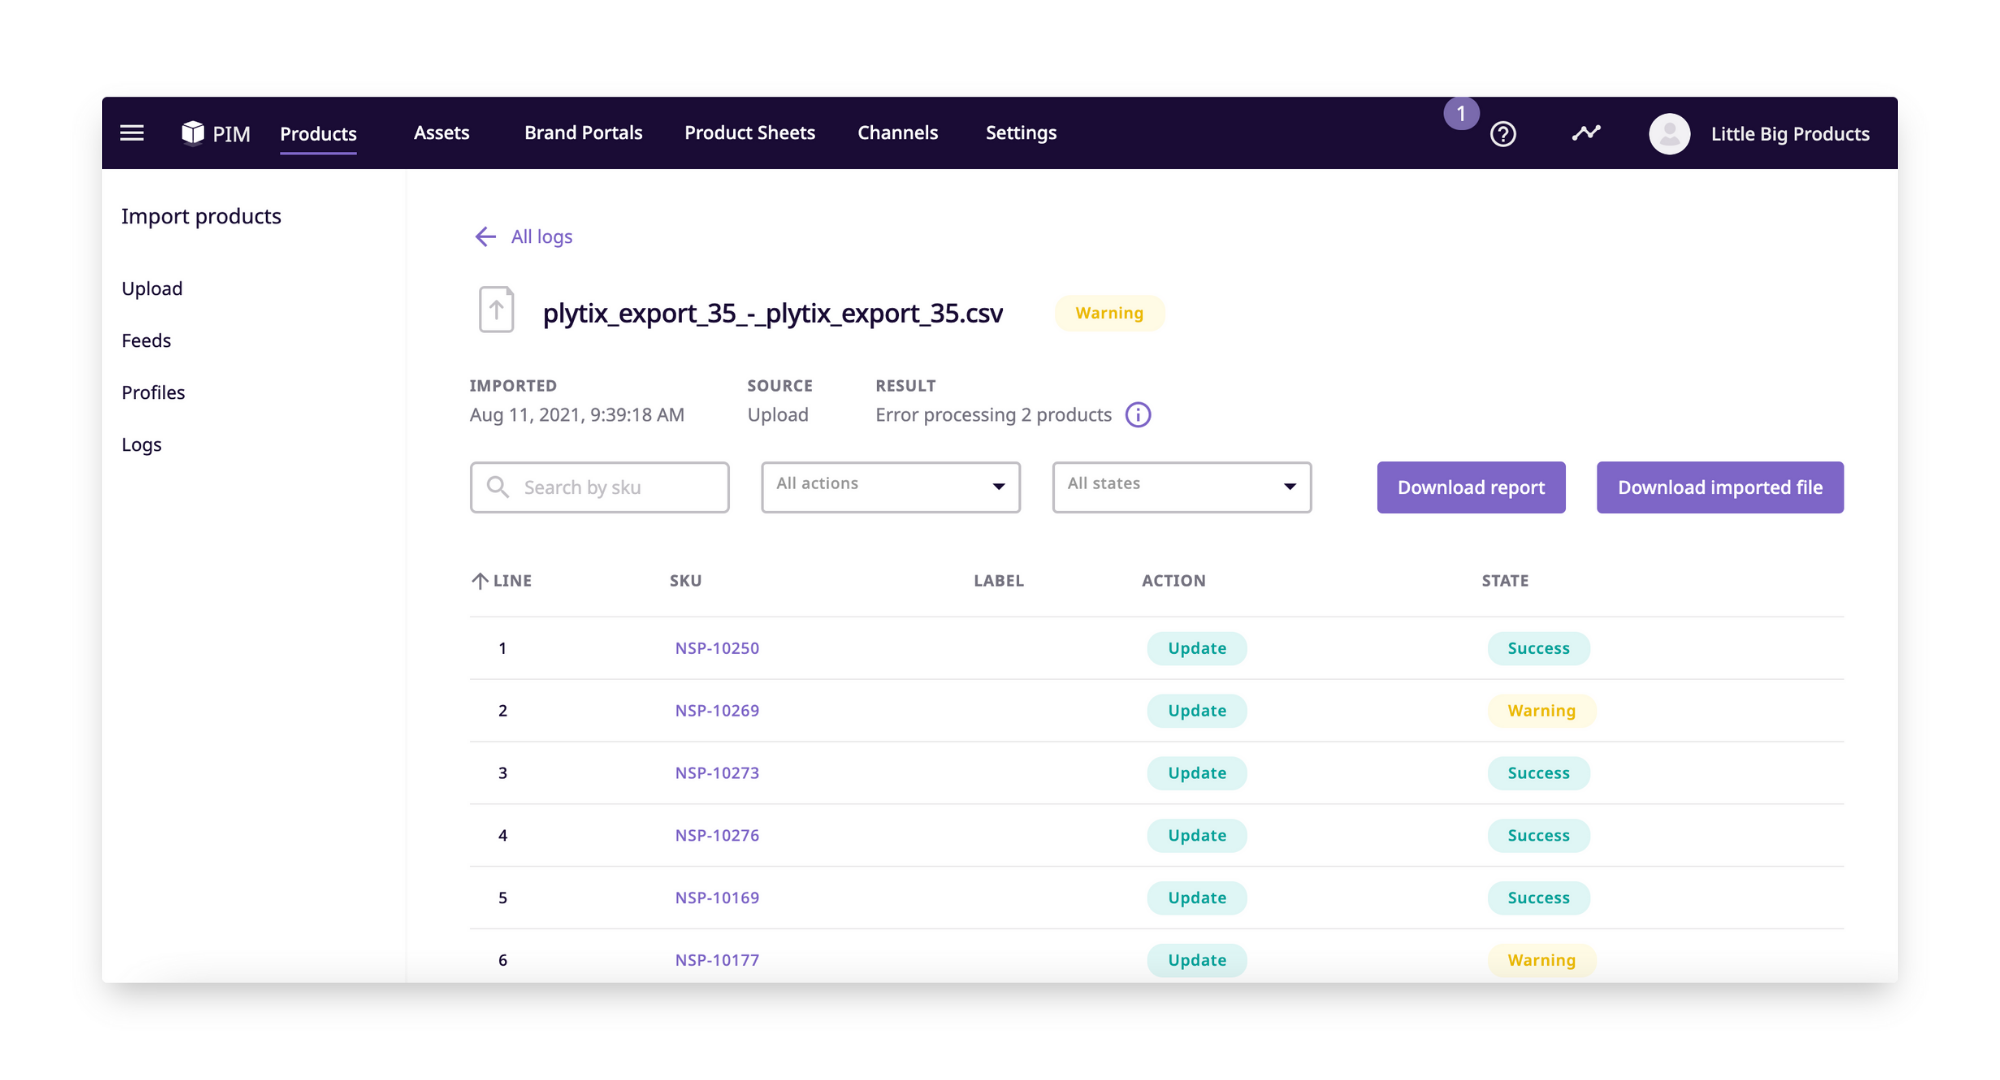Toggle the LINE column sort arrow
The height and width of the screenshot is (1080, 2000).
coord(479,580)
